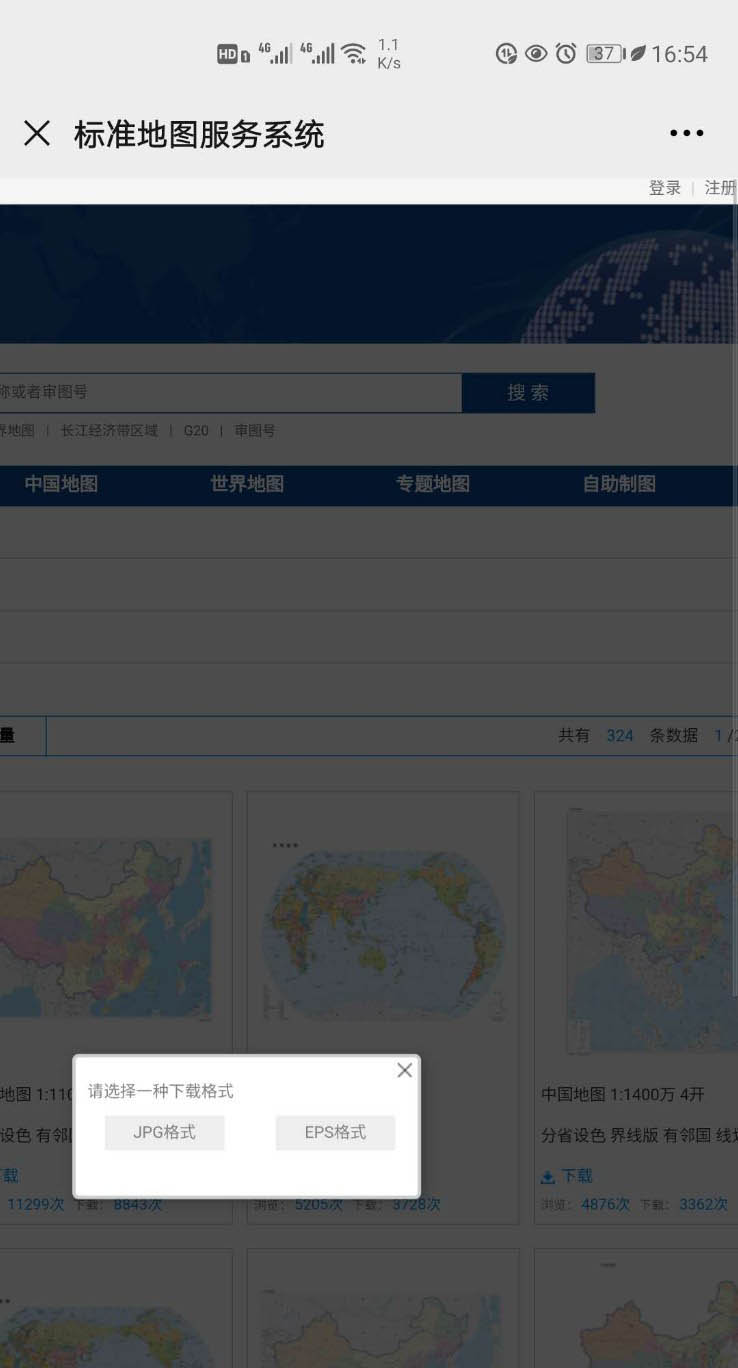Open the three-dot more options menu
Viewport: 738px width, 1368px height.
[x=687, y=133]
